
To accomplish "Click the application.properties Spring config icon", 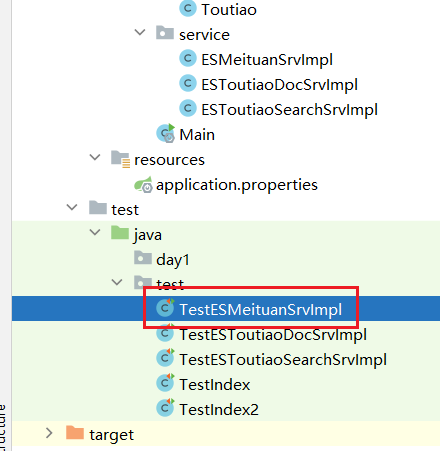I will click(143, 184).
